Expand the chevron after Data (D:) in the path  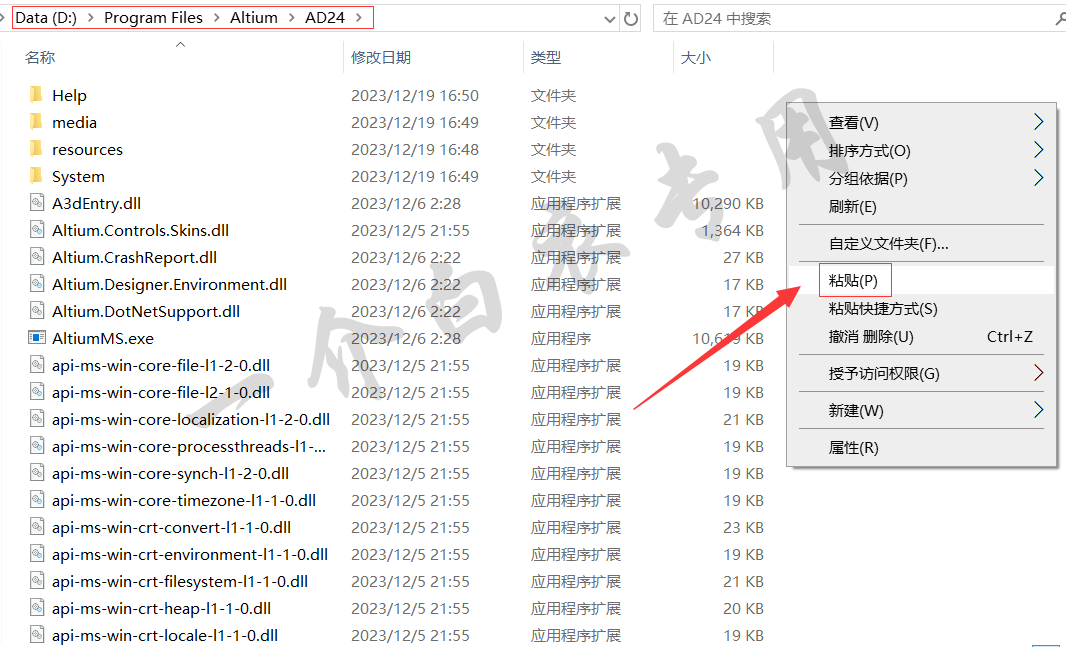pos(90,18)
